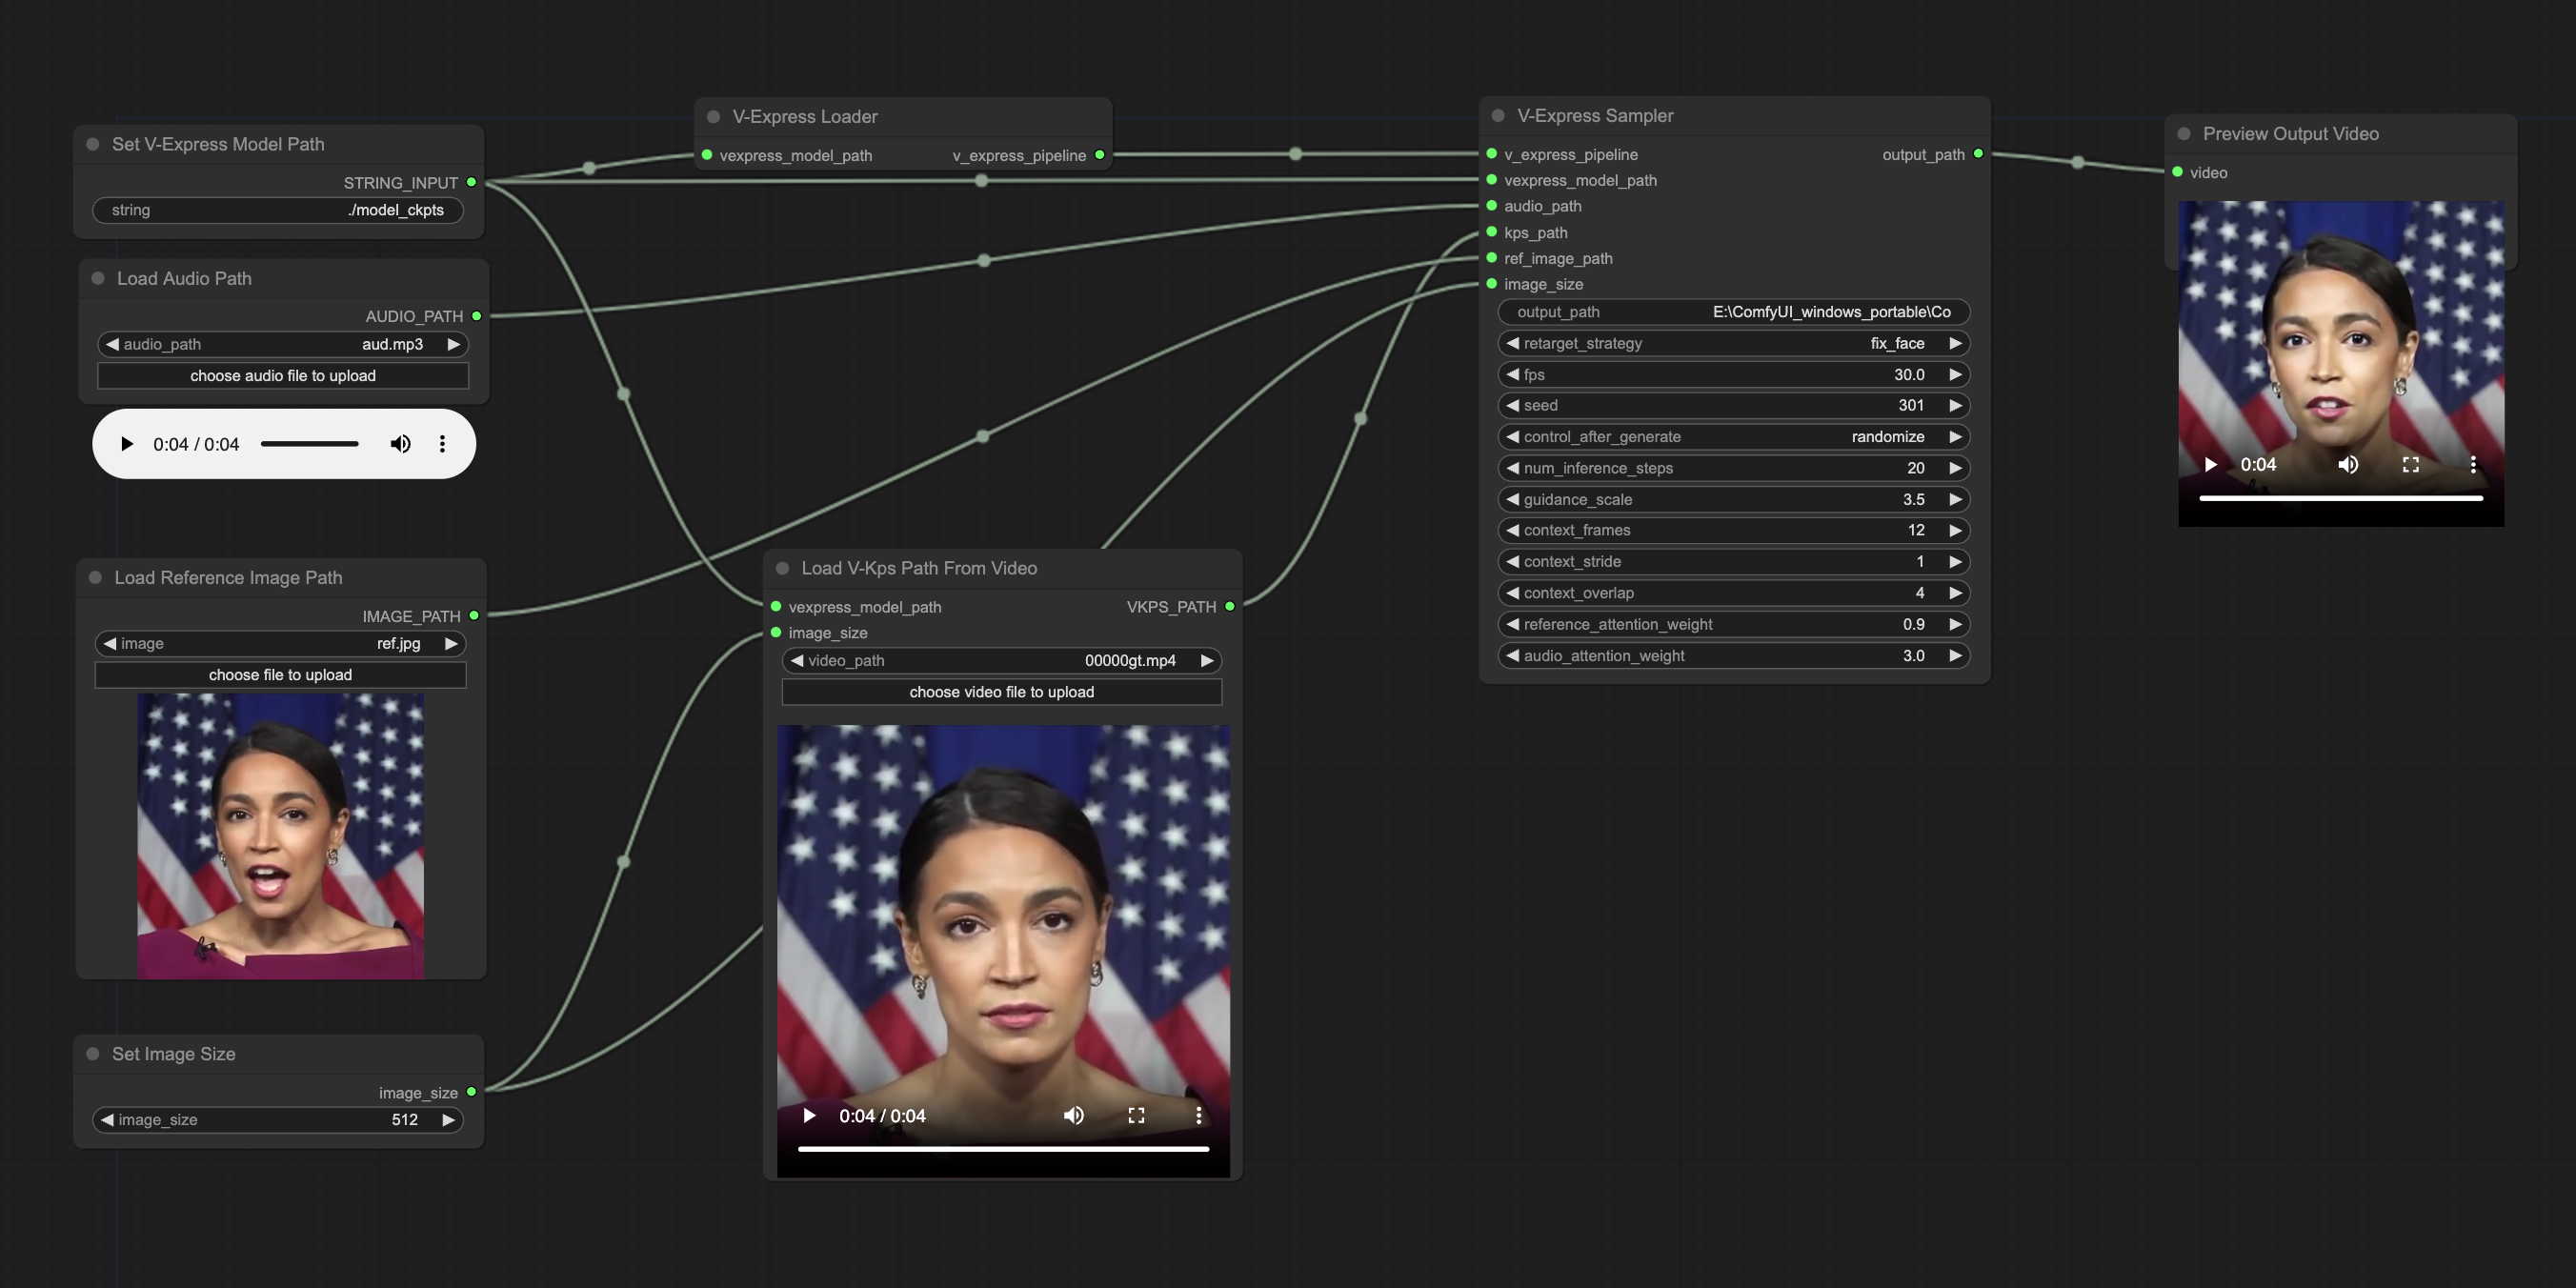Screen dimensions: 2576x1288
Task: Open more options on the output video preview
Action: click(x=2472, y=464)
